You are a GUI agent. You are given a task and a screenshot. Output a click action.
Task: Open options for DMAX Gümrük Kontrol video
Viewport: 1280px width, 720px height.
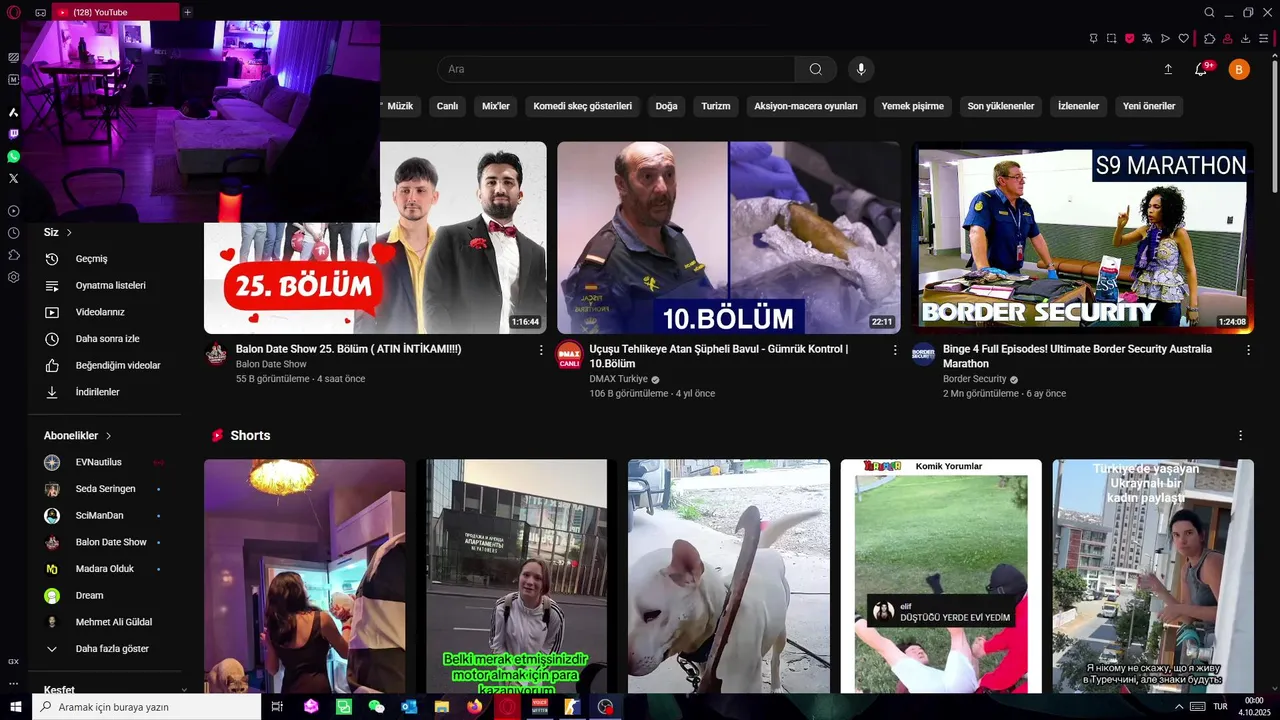(895, 350)
